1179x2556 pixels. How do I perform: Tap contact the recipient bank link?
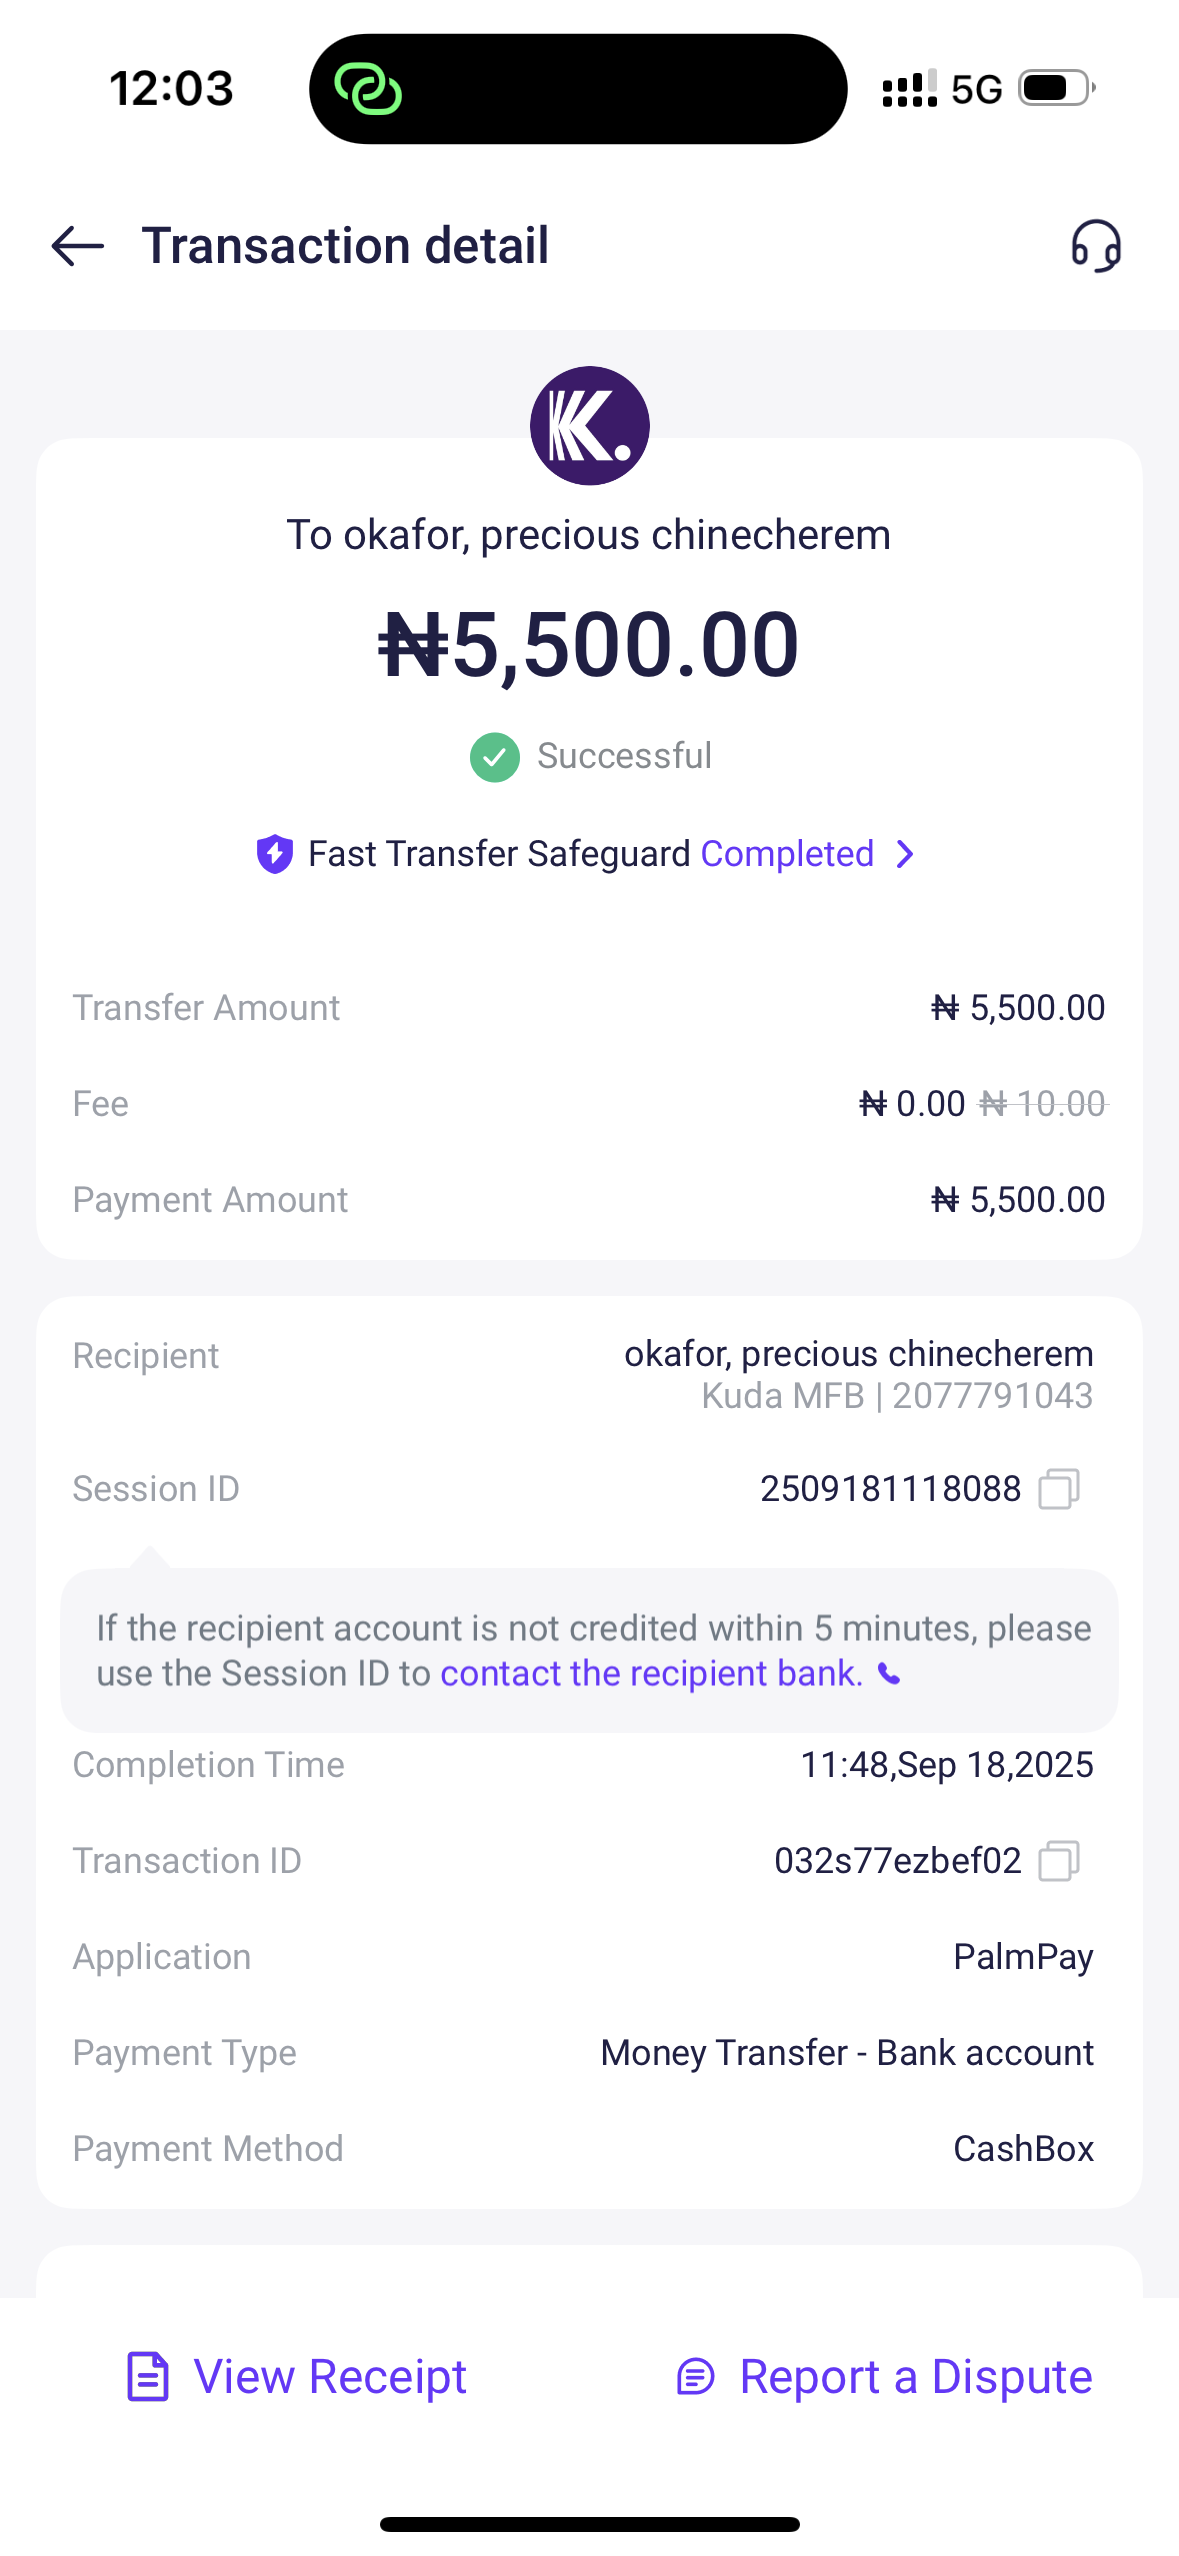[x=651, y=1674]
